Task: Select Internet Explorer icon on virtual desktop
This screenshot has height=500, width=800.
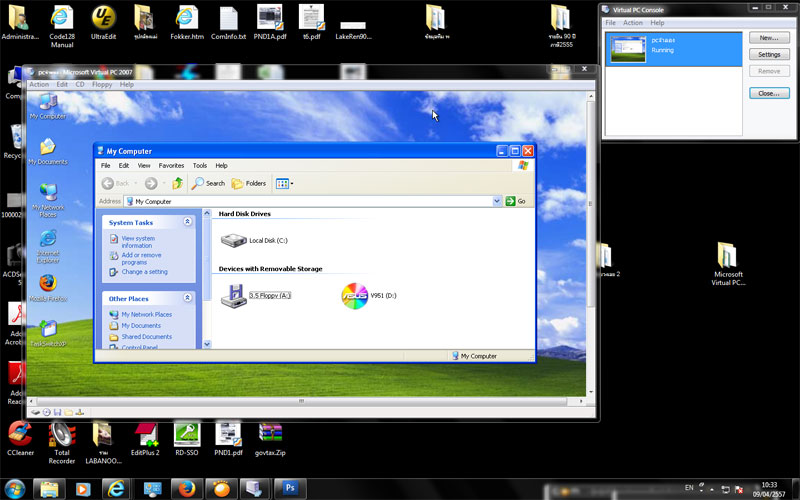Action: [x=48, y=246]
